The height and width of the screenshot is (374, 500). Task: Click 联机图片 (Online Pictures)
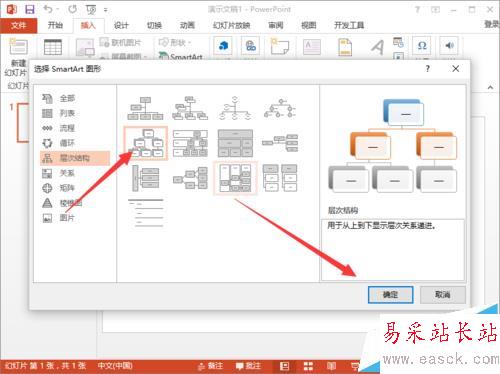[120, 42]
